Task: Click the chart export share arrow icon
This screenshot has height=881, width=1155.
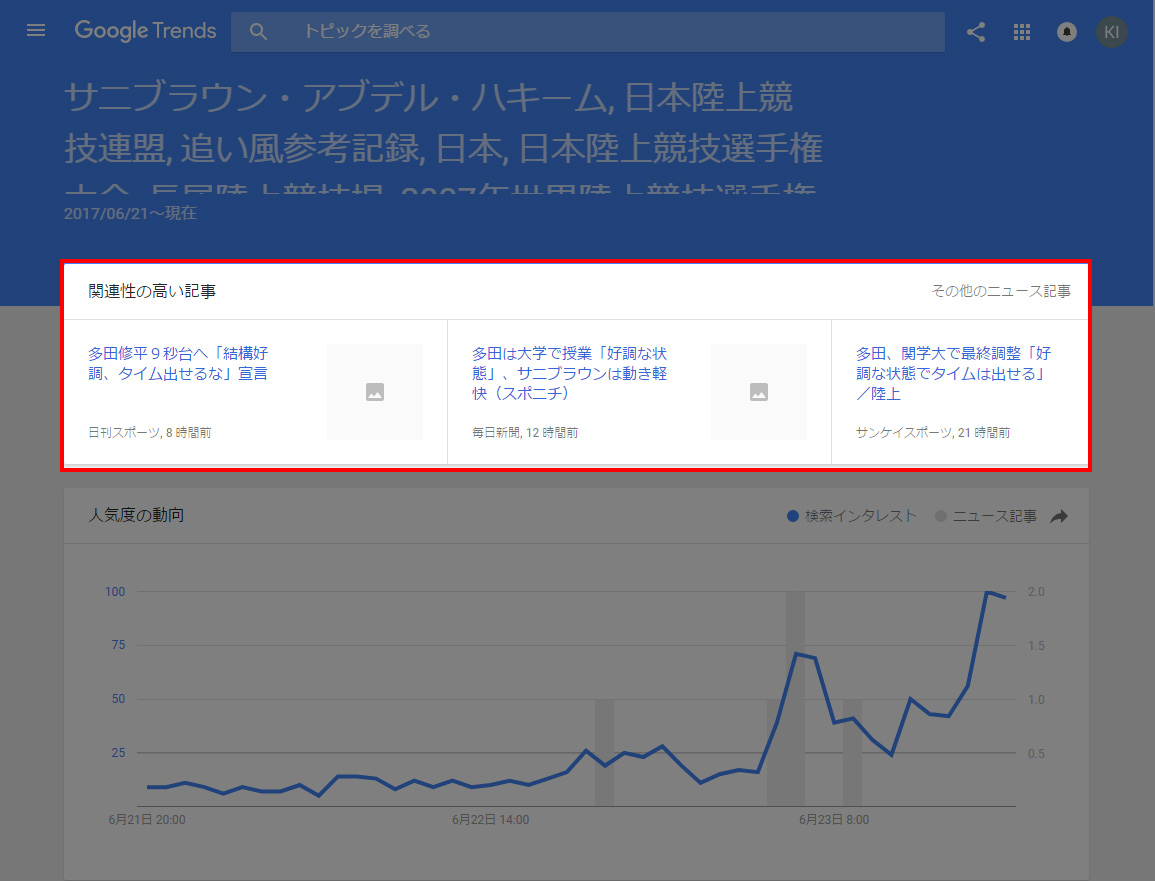Action: [1059, 515]
